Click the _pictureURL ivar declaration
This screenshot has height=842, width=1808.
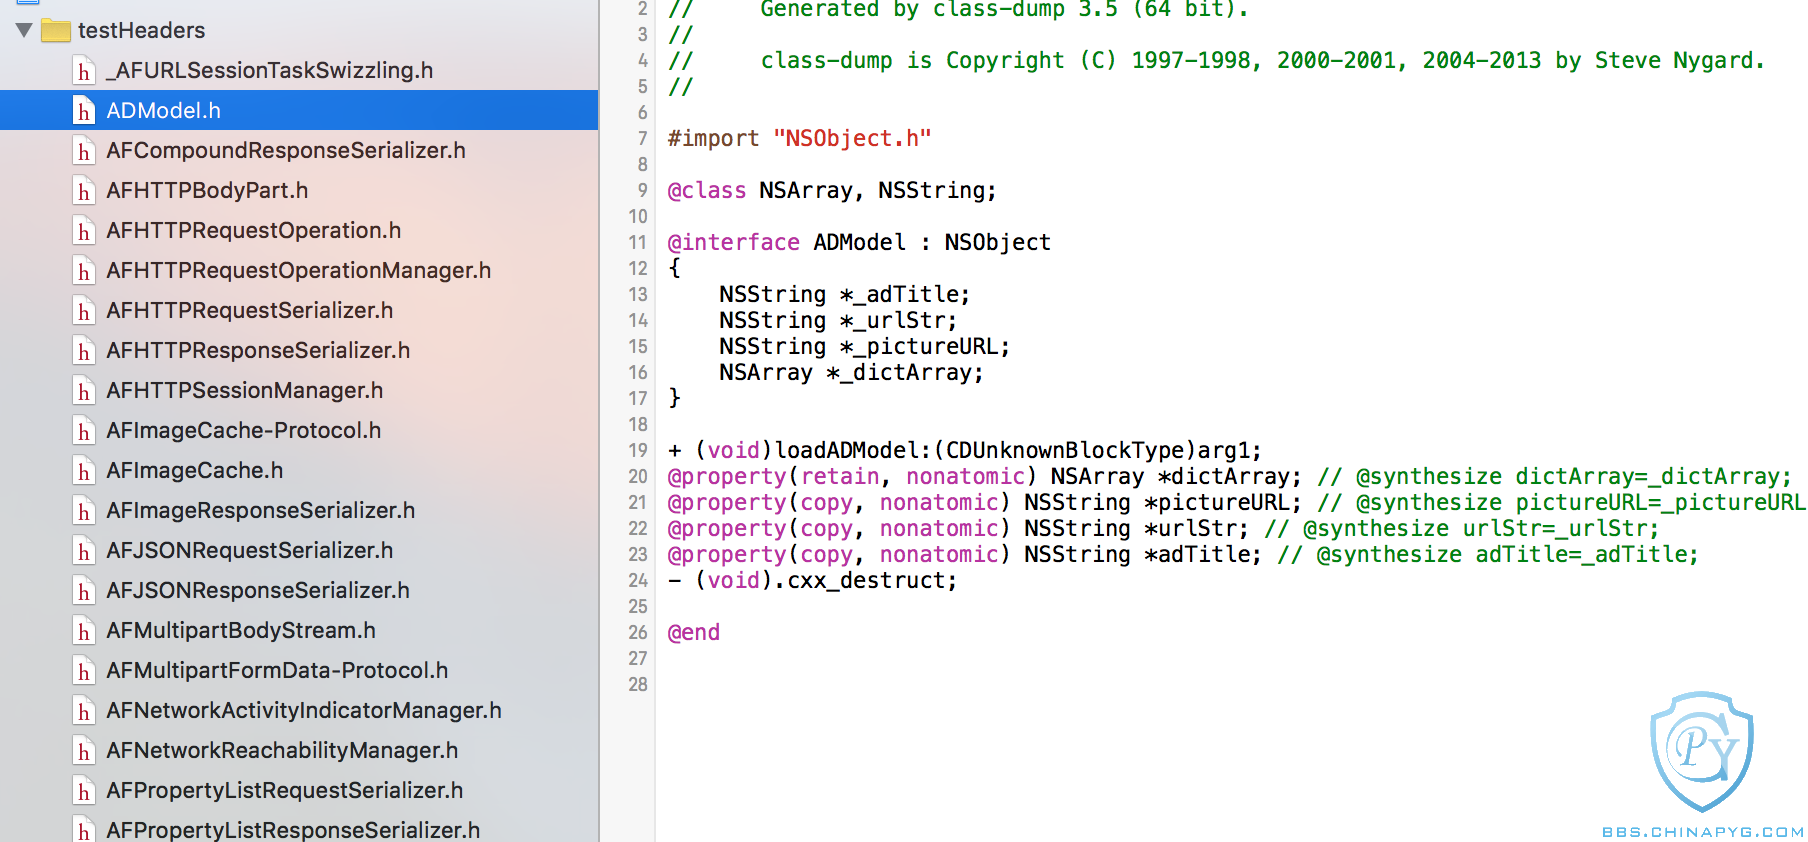click(864, 346)
